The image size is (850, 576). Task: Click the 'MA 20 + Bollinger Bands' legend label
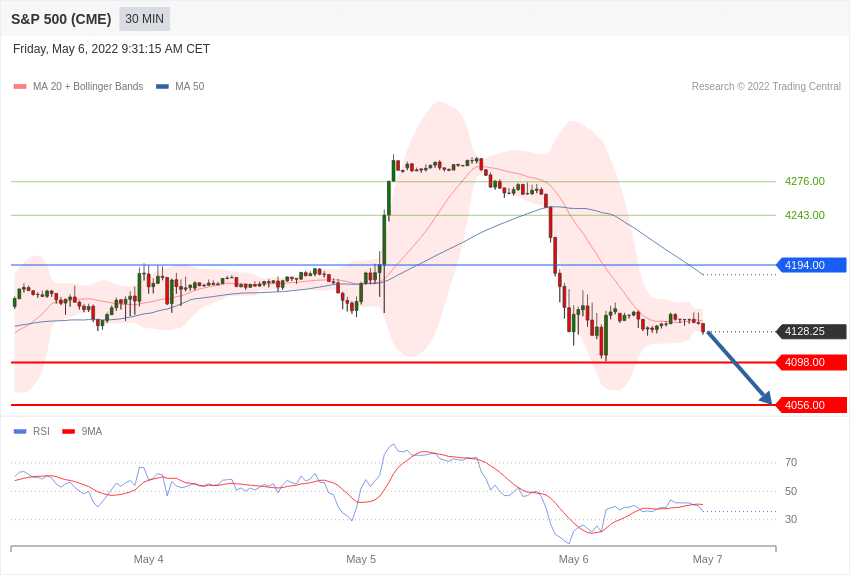pos(88,86)
